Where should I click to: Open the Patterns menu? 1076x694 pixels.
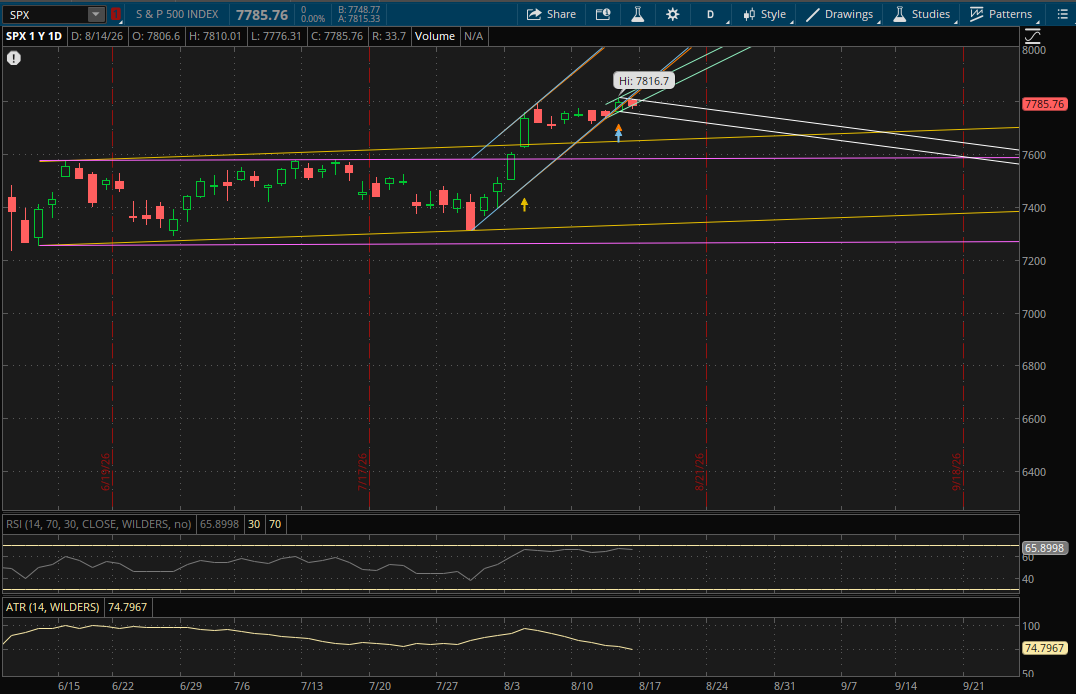[1001, 14]
